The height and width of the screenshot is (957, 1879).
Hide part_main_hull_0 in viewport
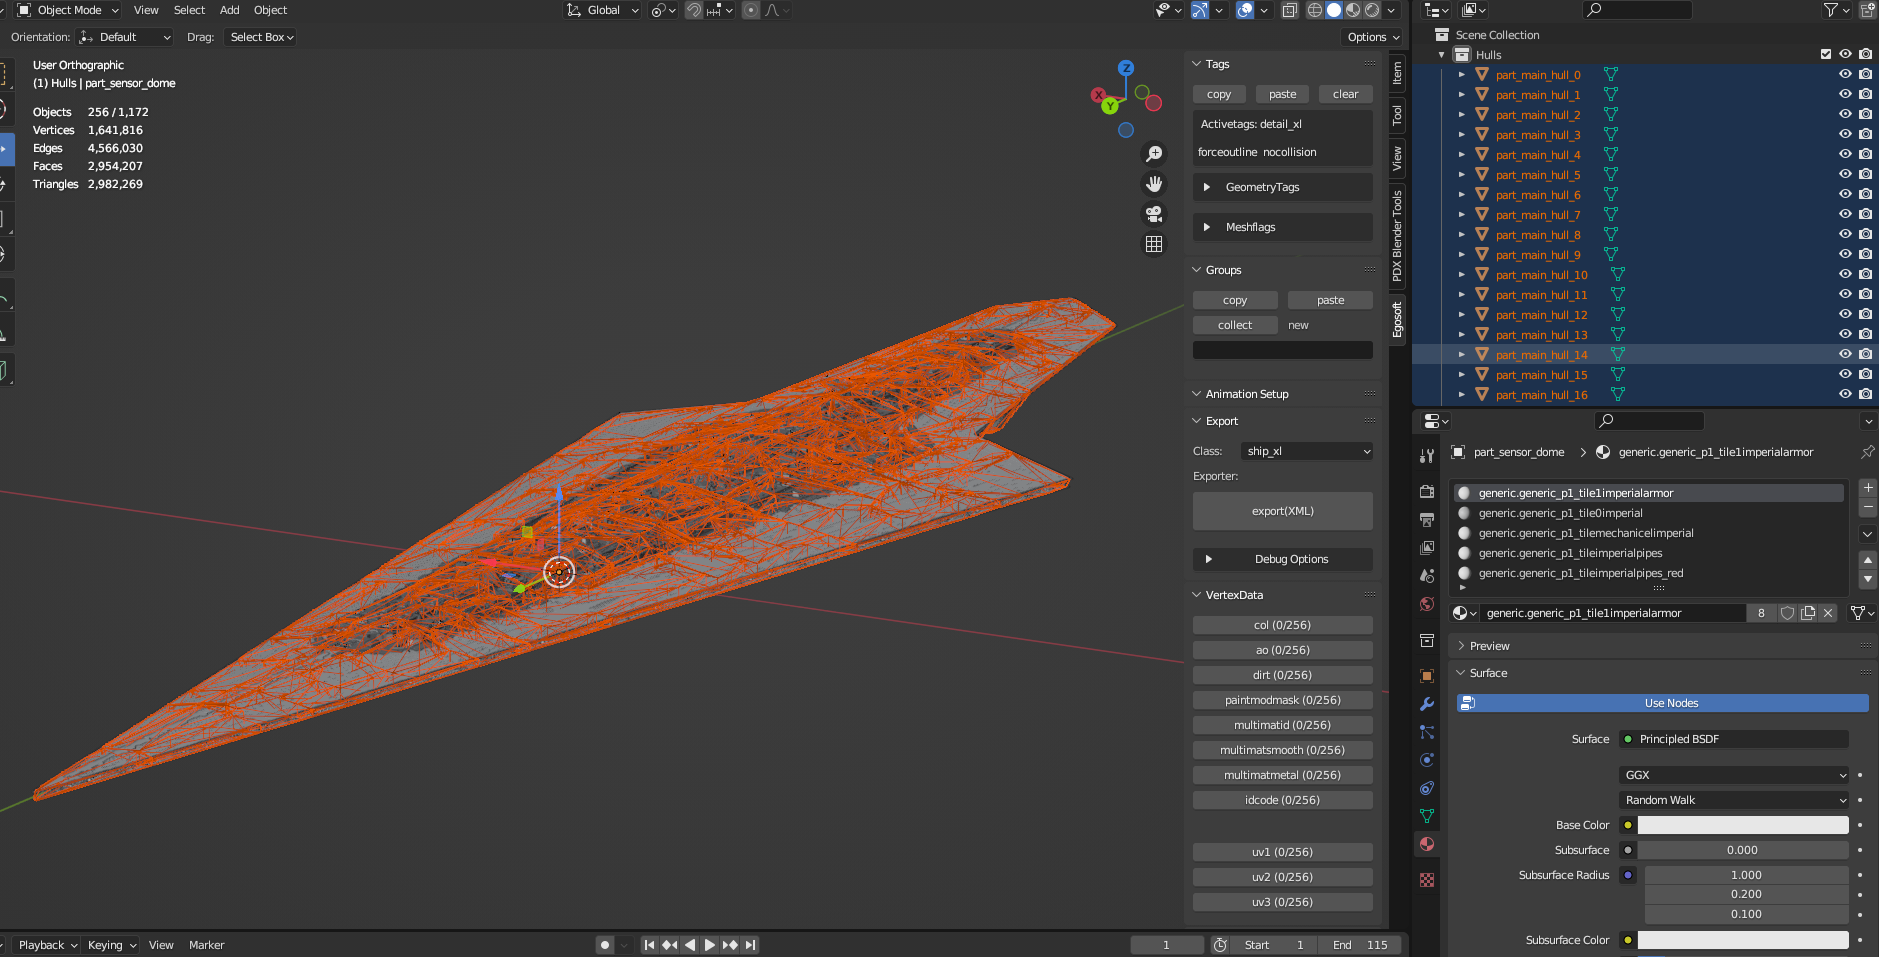pos(1845,74)
